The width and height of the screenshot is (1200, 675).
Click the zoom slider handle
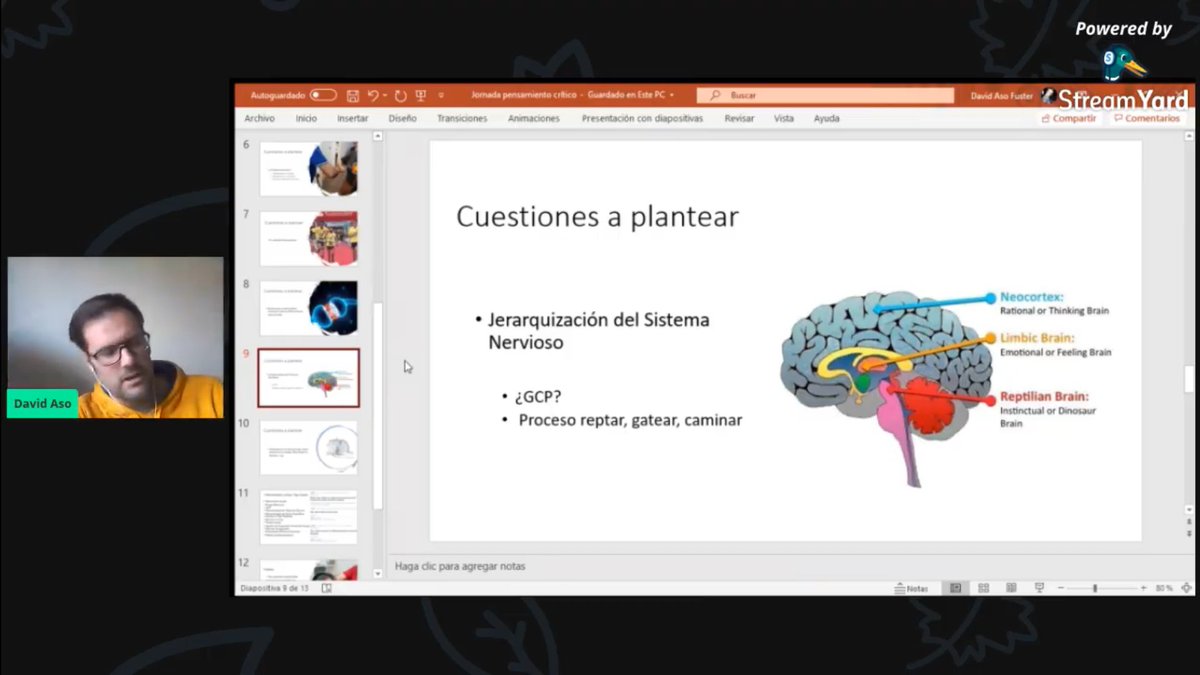tap(1094, 588)
